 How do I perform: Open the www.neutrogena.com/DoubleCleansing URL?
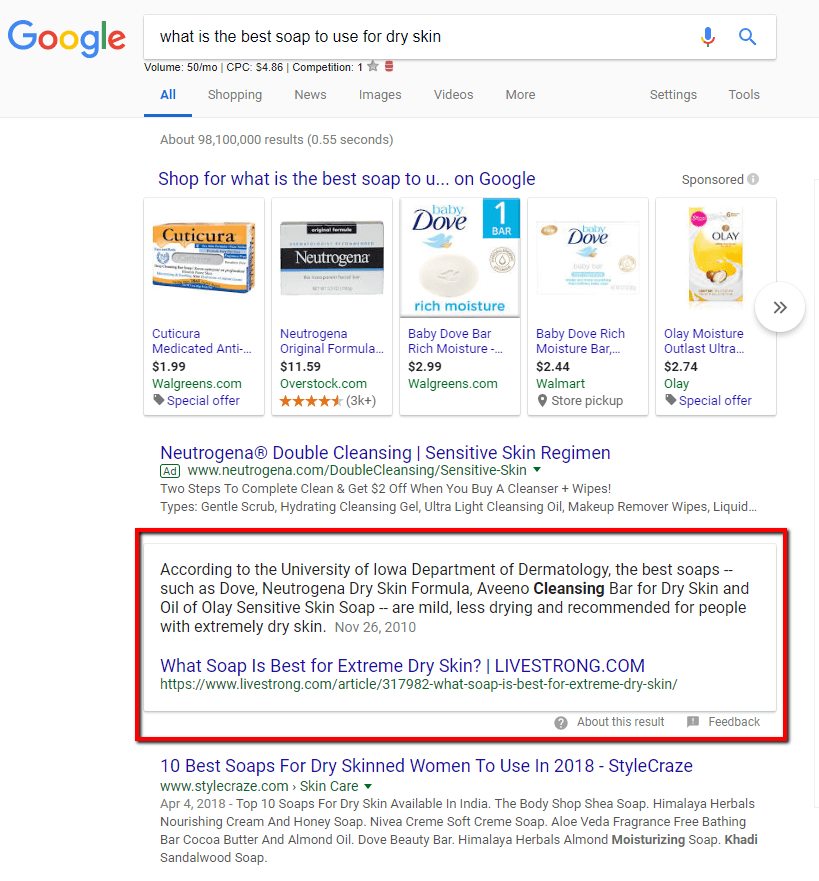point(357,470)
